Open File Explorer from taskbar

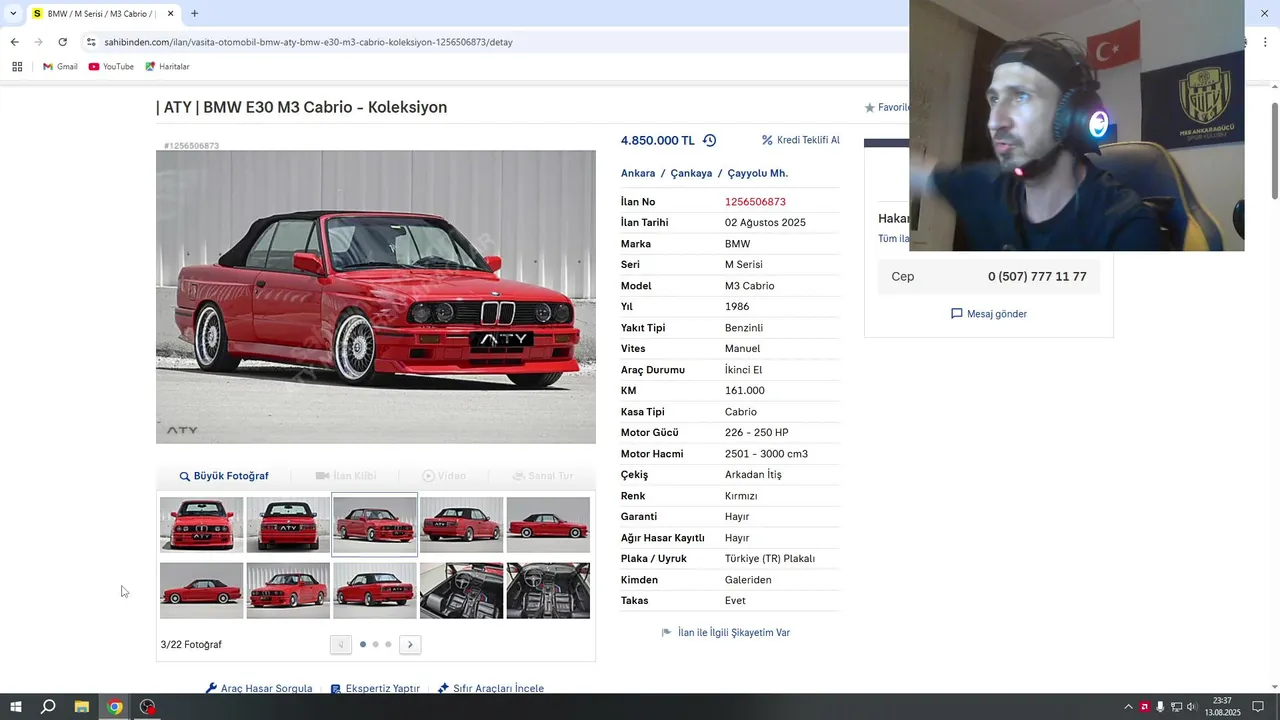(82, 707)
